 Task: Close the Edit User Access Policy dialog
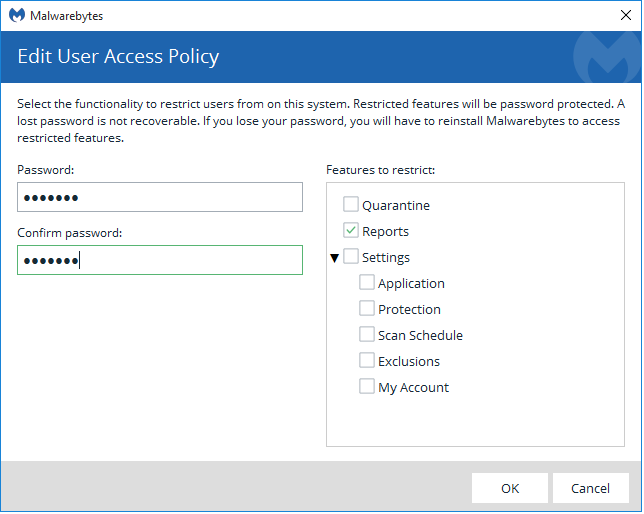627,16
